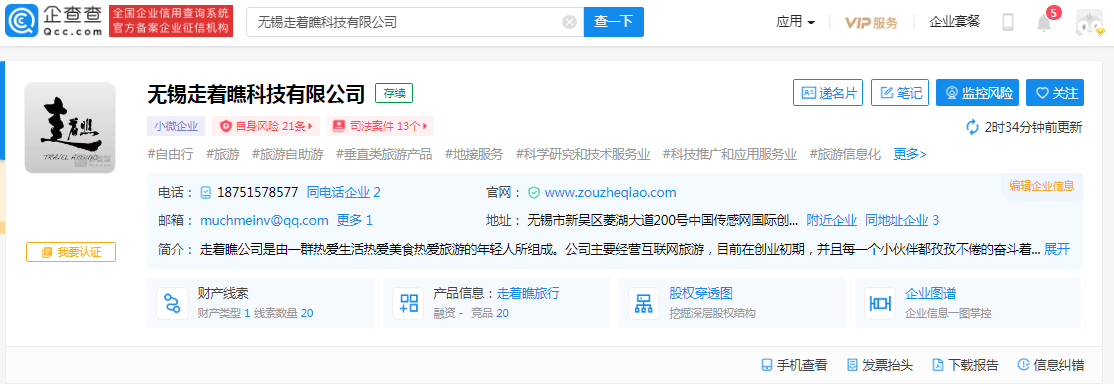Open 企业套餐 menu item
This screenshot has width=1114, height=384.
[954, 22]
